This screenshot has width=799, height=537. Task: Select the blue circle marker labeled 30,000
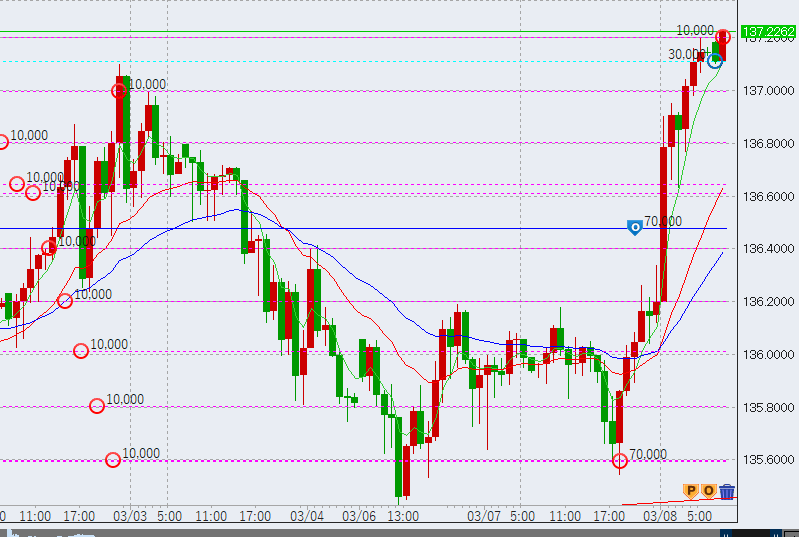click(714, 61)
